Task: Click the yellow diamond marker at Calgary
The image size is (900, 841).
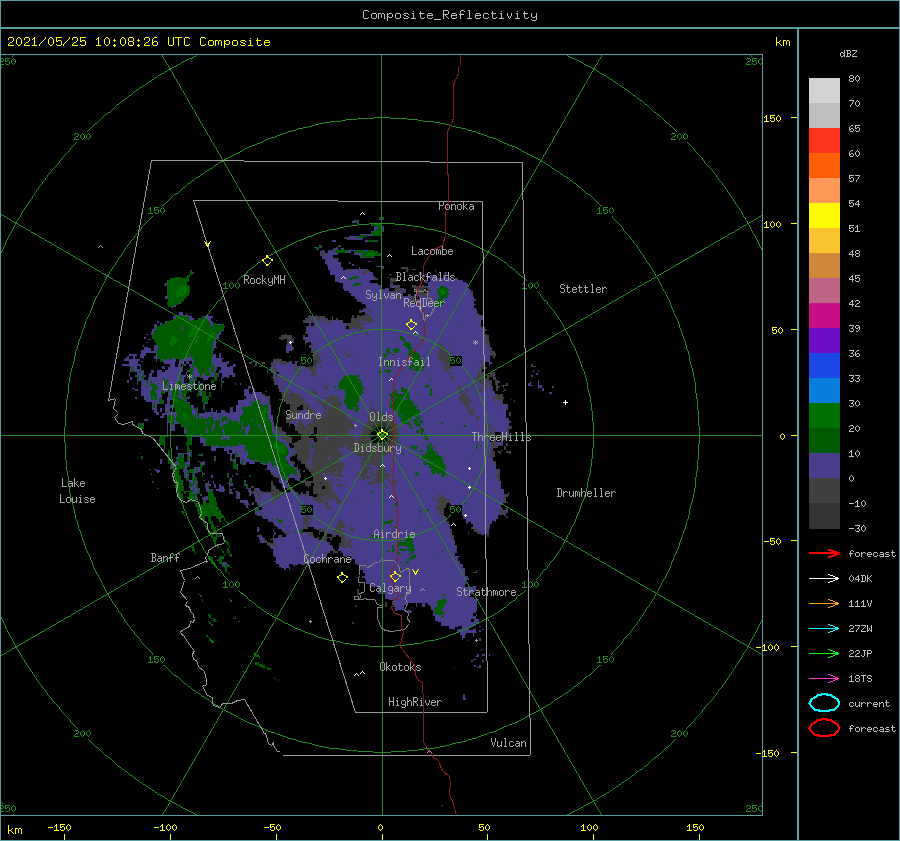Action: click(x=395, y=576)
